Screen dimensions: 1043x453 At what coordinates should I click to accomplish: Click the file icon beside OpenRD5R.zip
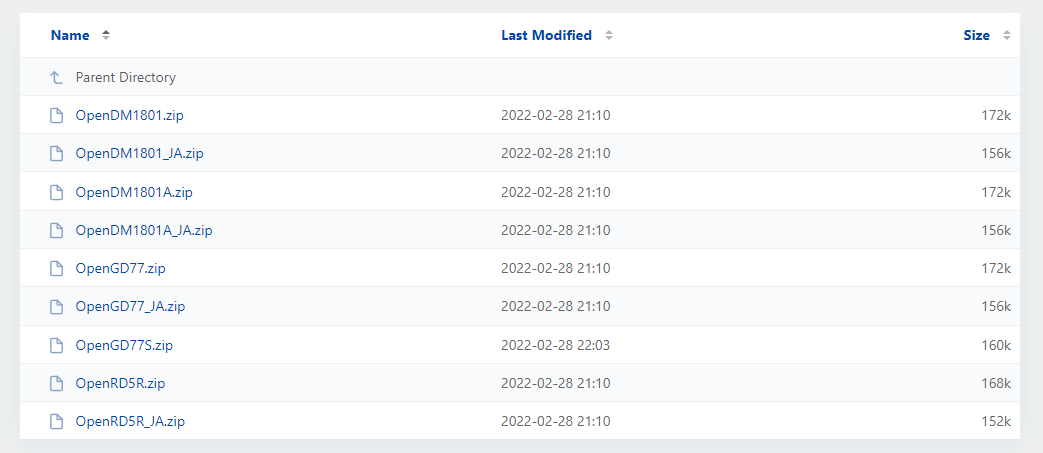pyautogui.click(x=57, y=383)
